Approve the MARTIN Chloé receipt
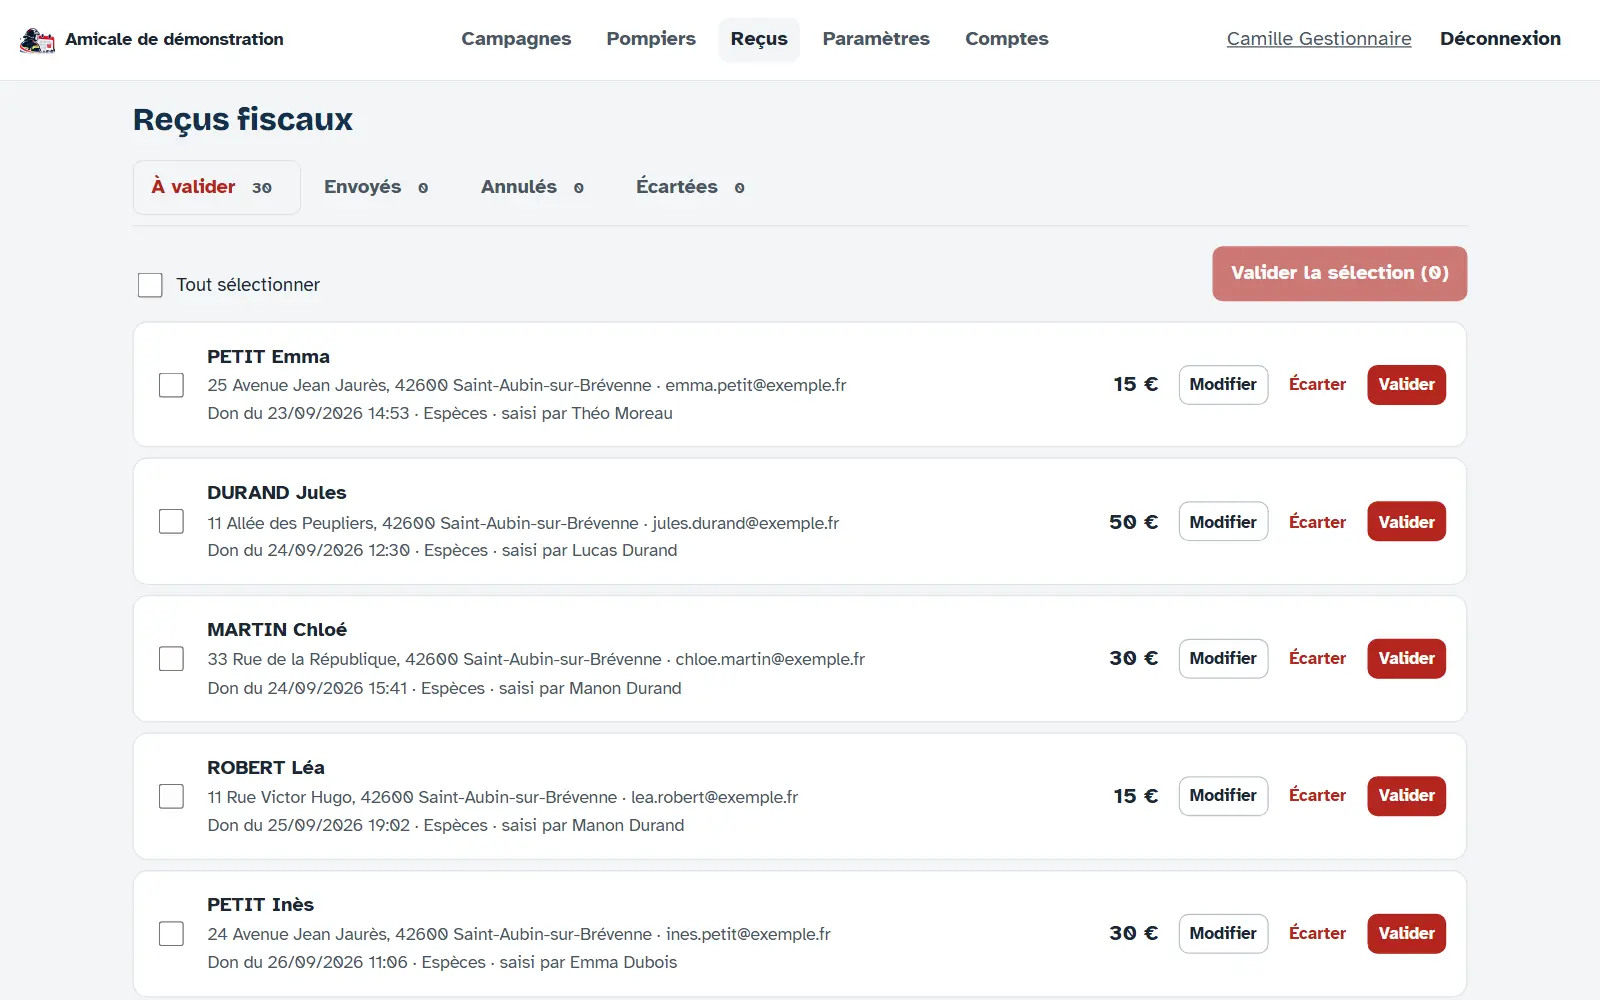The image size is (1600, 1000). [x=1406, y=659]
